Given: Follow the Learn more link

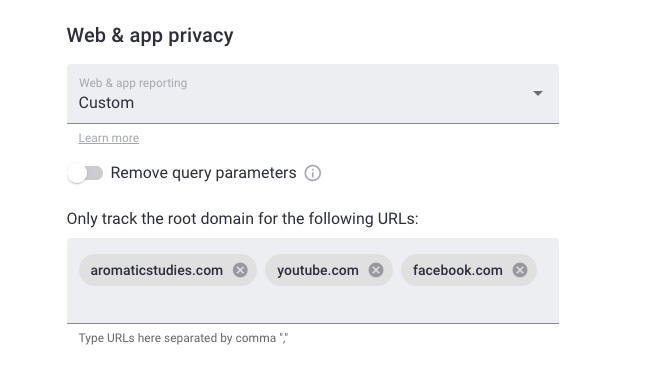Looking at the screenshot, I should coord(109,138).
